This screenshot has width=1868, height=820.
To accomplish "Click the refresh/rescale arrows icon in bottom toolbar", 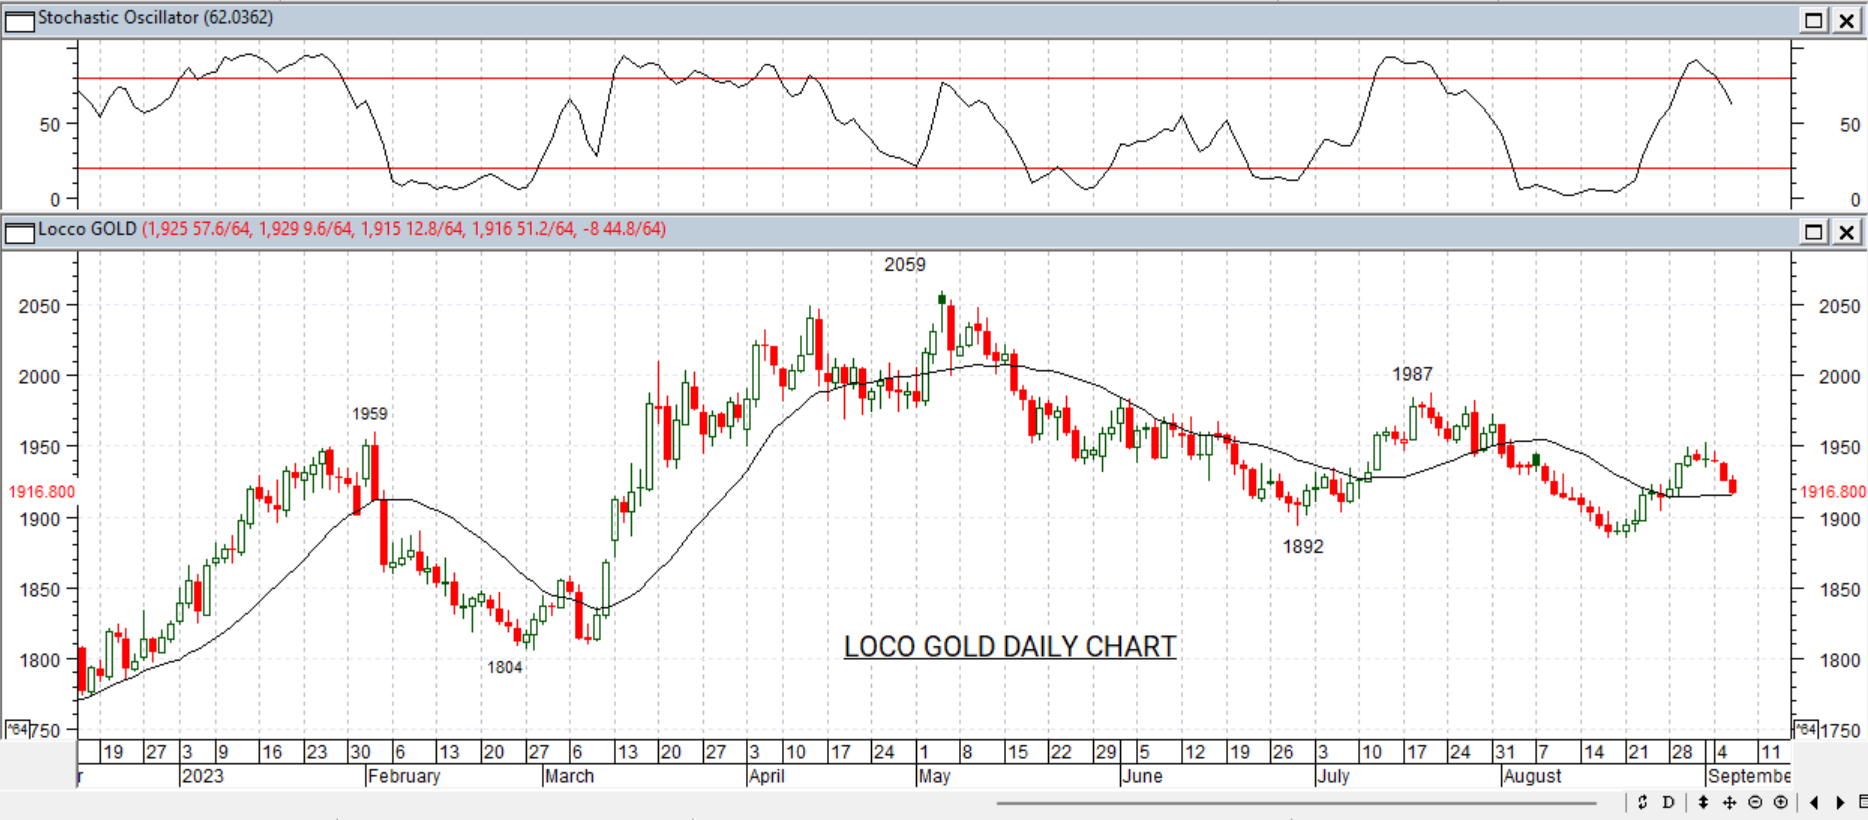I will [1642, 802].
